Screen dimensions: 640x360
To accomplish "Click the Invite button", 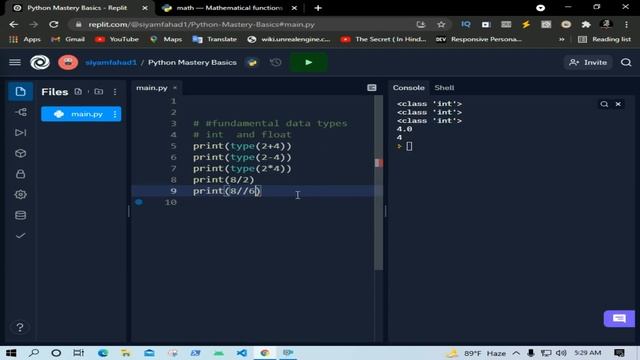I will (588, 62).
